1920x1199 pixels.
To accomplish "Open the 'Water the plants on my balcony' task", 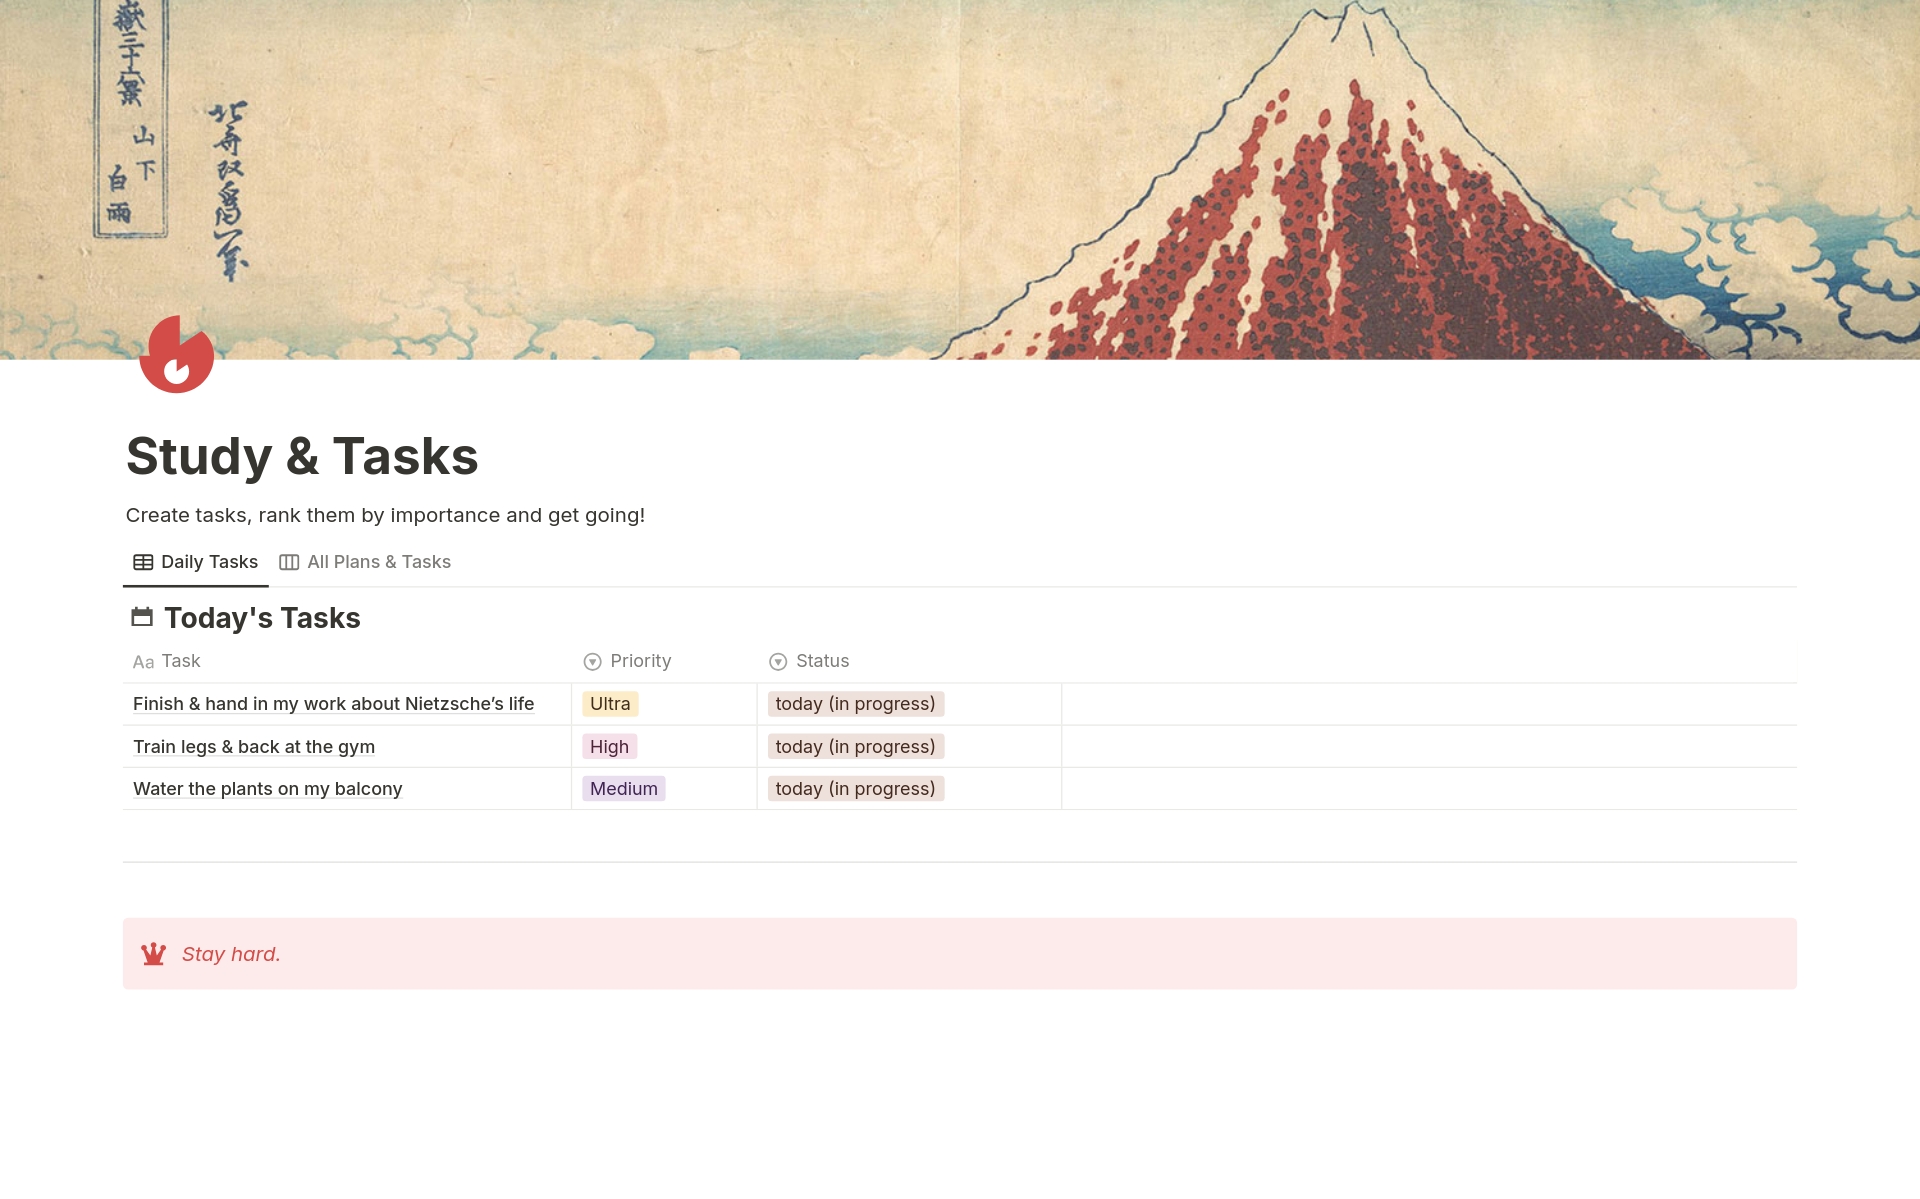I will tap(267, 789).
